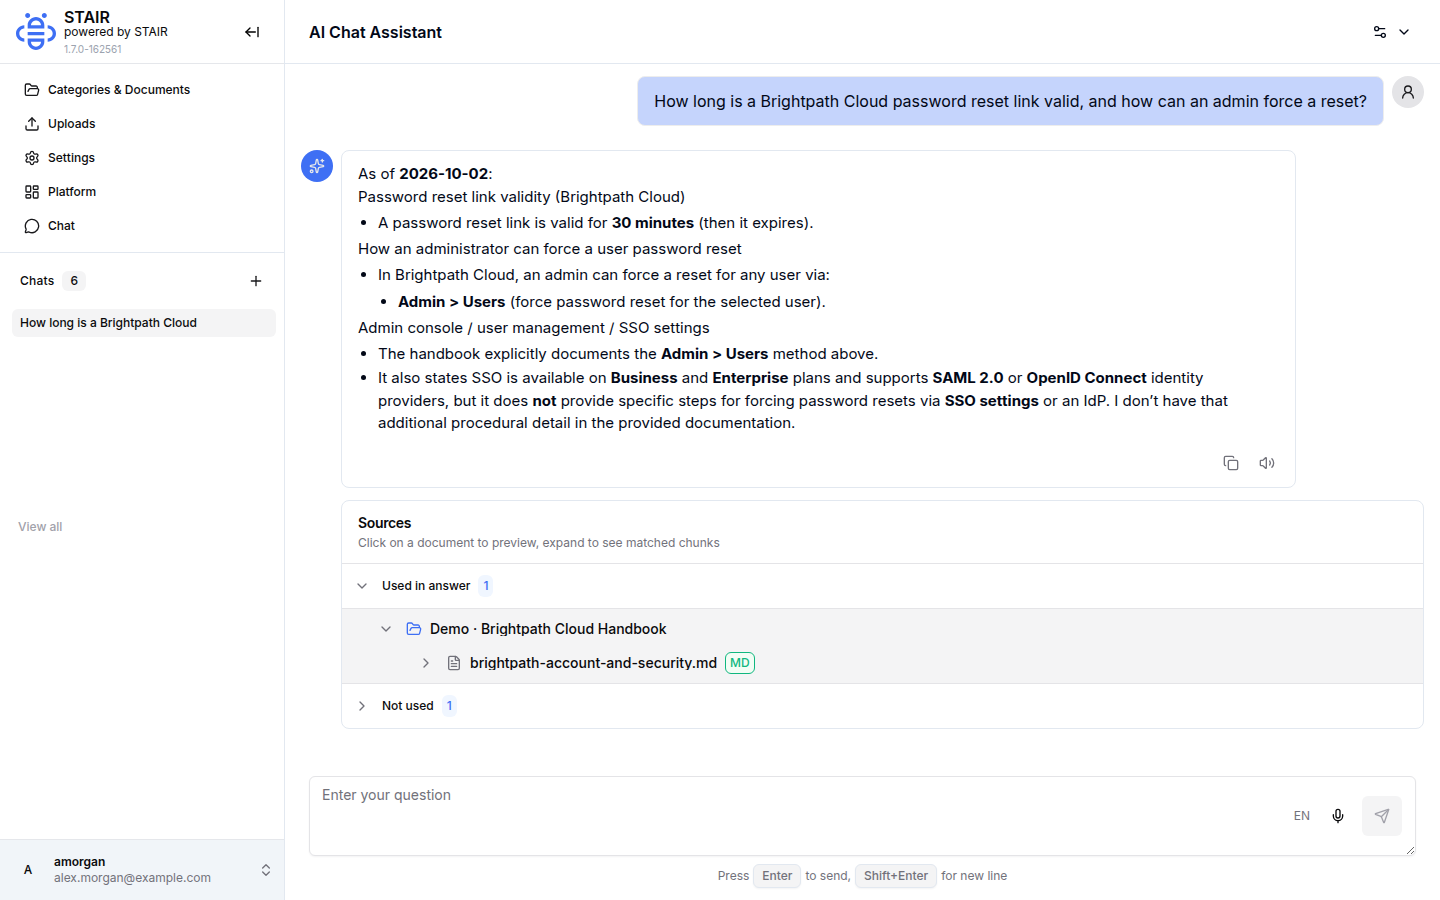Image resolution: width=1440 pixels, height=900 pixels.
Task: Click the user question message bubble
Action: point(1010,101)
